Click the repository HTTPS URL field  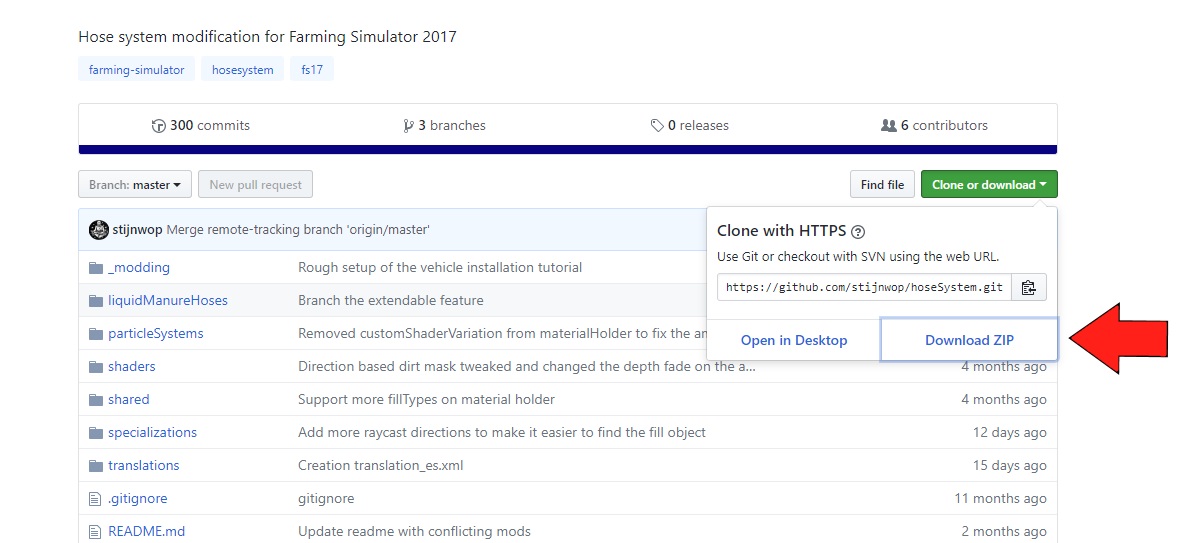(864, 288)
